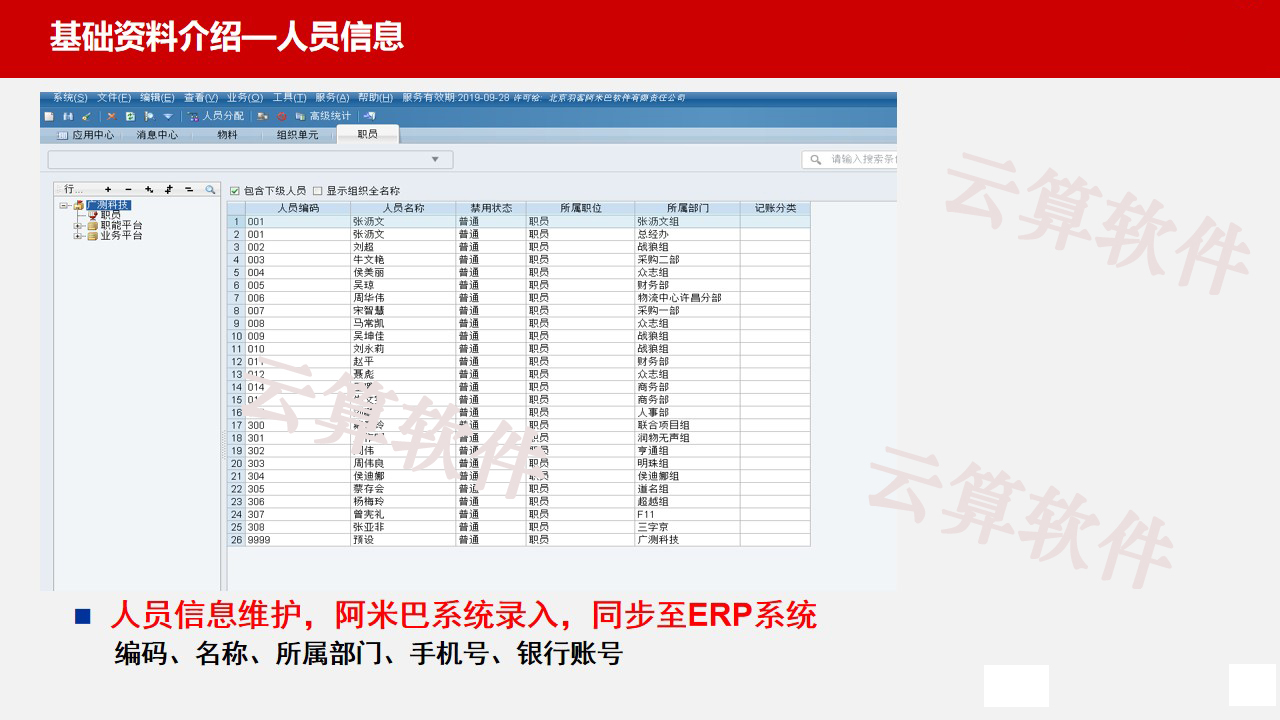Click the red X delete icon

tap(111, 116)
